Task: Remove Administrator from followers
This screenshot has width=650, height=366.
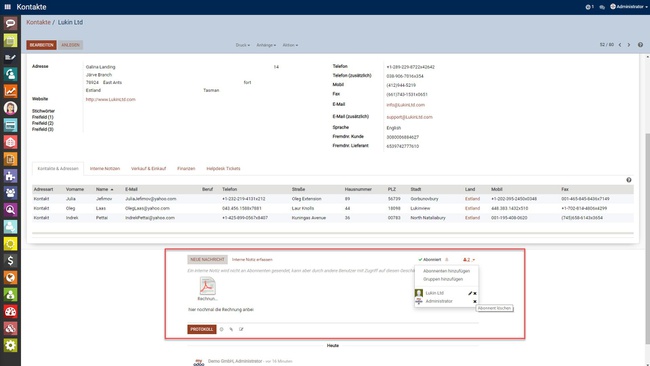Action: (475, 301)
